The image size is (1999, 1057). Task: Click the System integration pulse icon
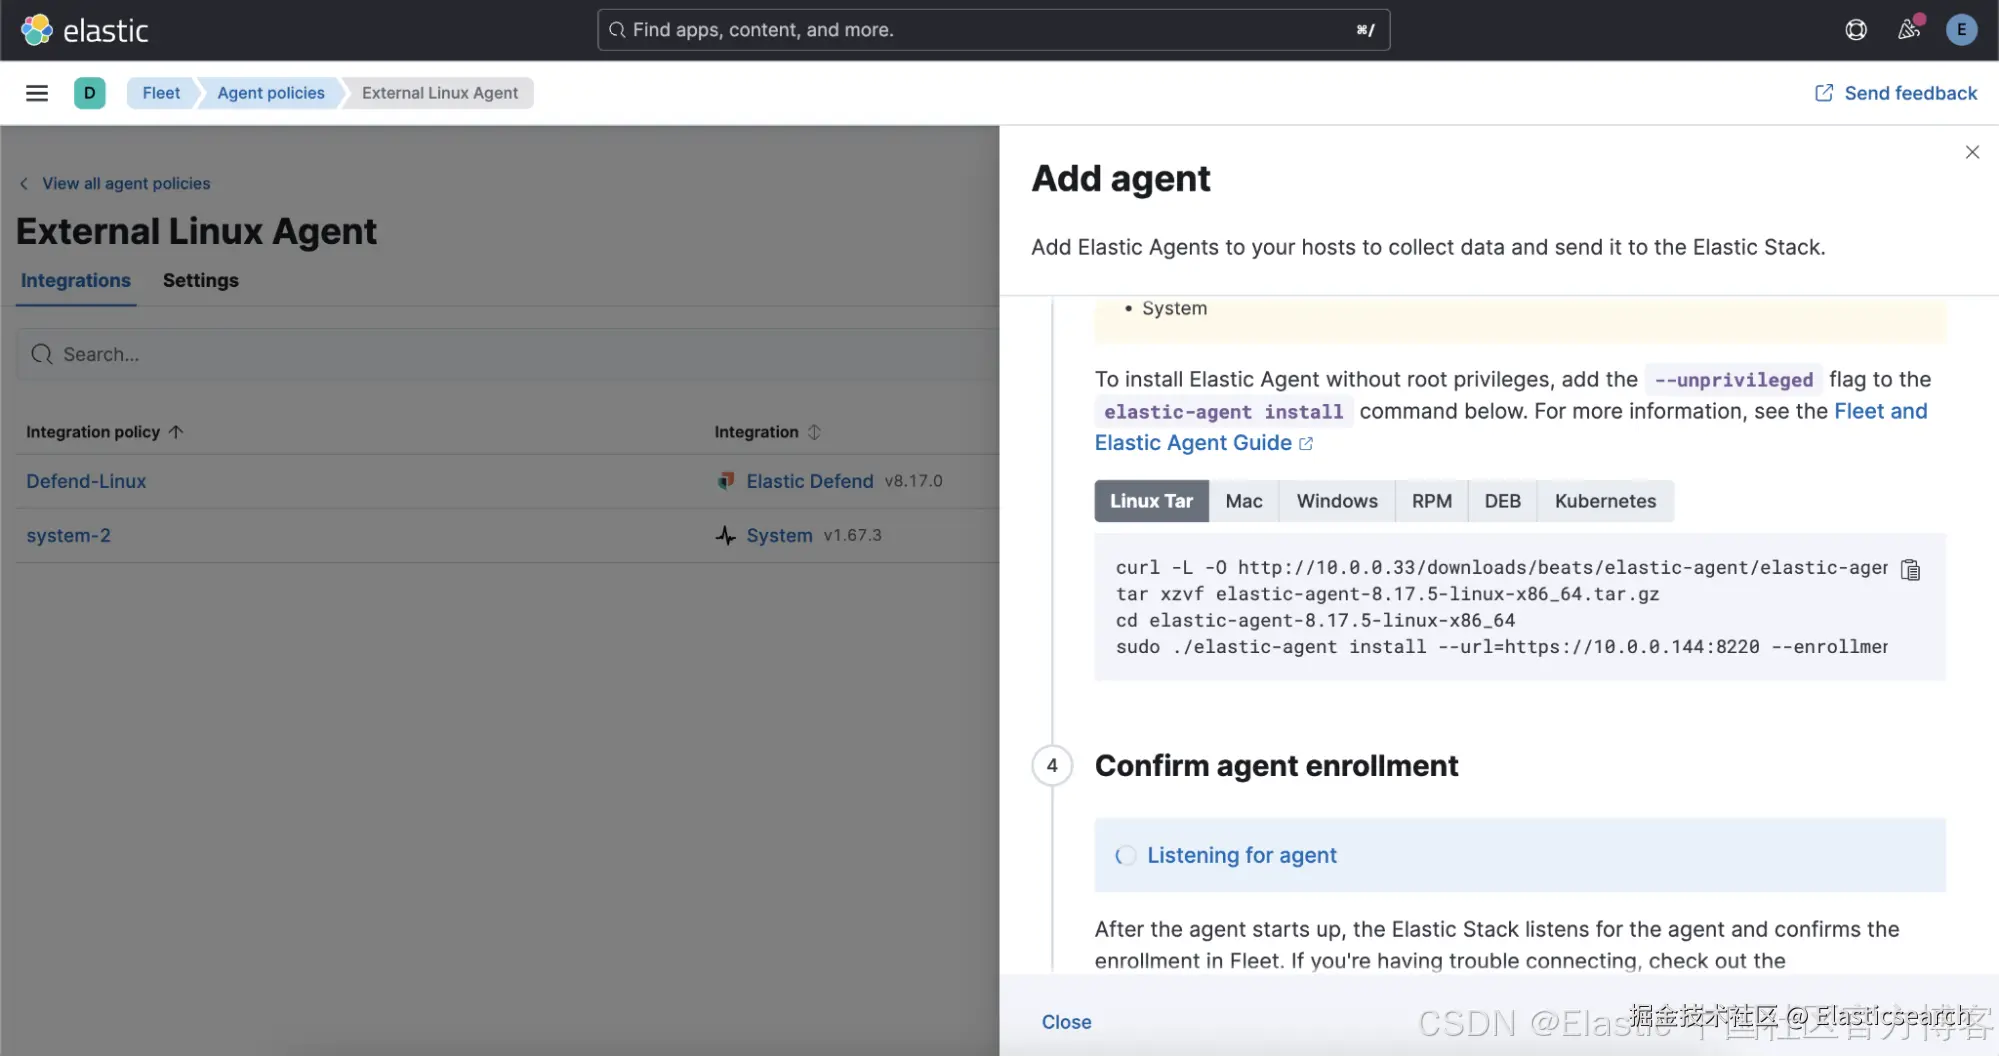726,535
